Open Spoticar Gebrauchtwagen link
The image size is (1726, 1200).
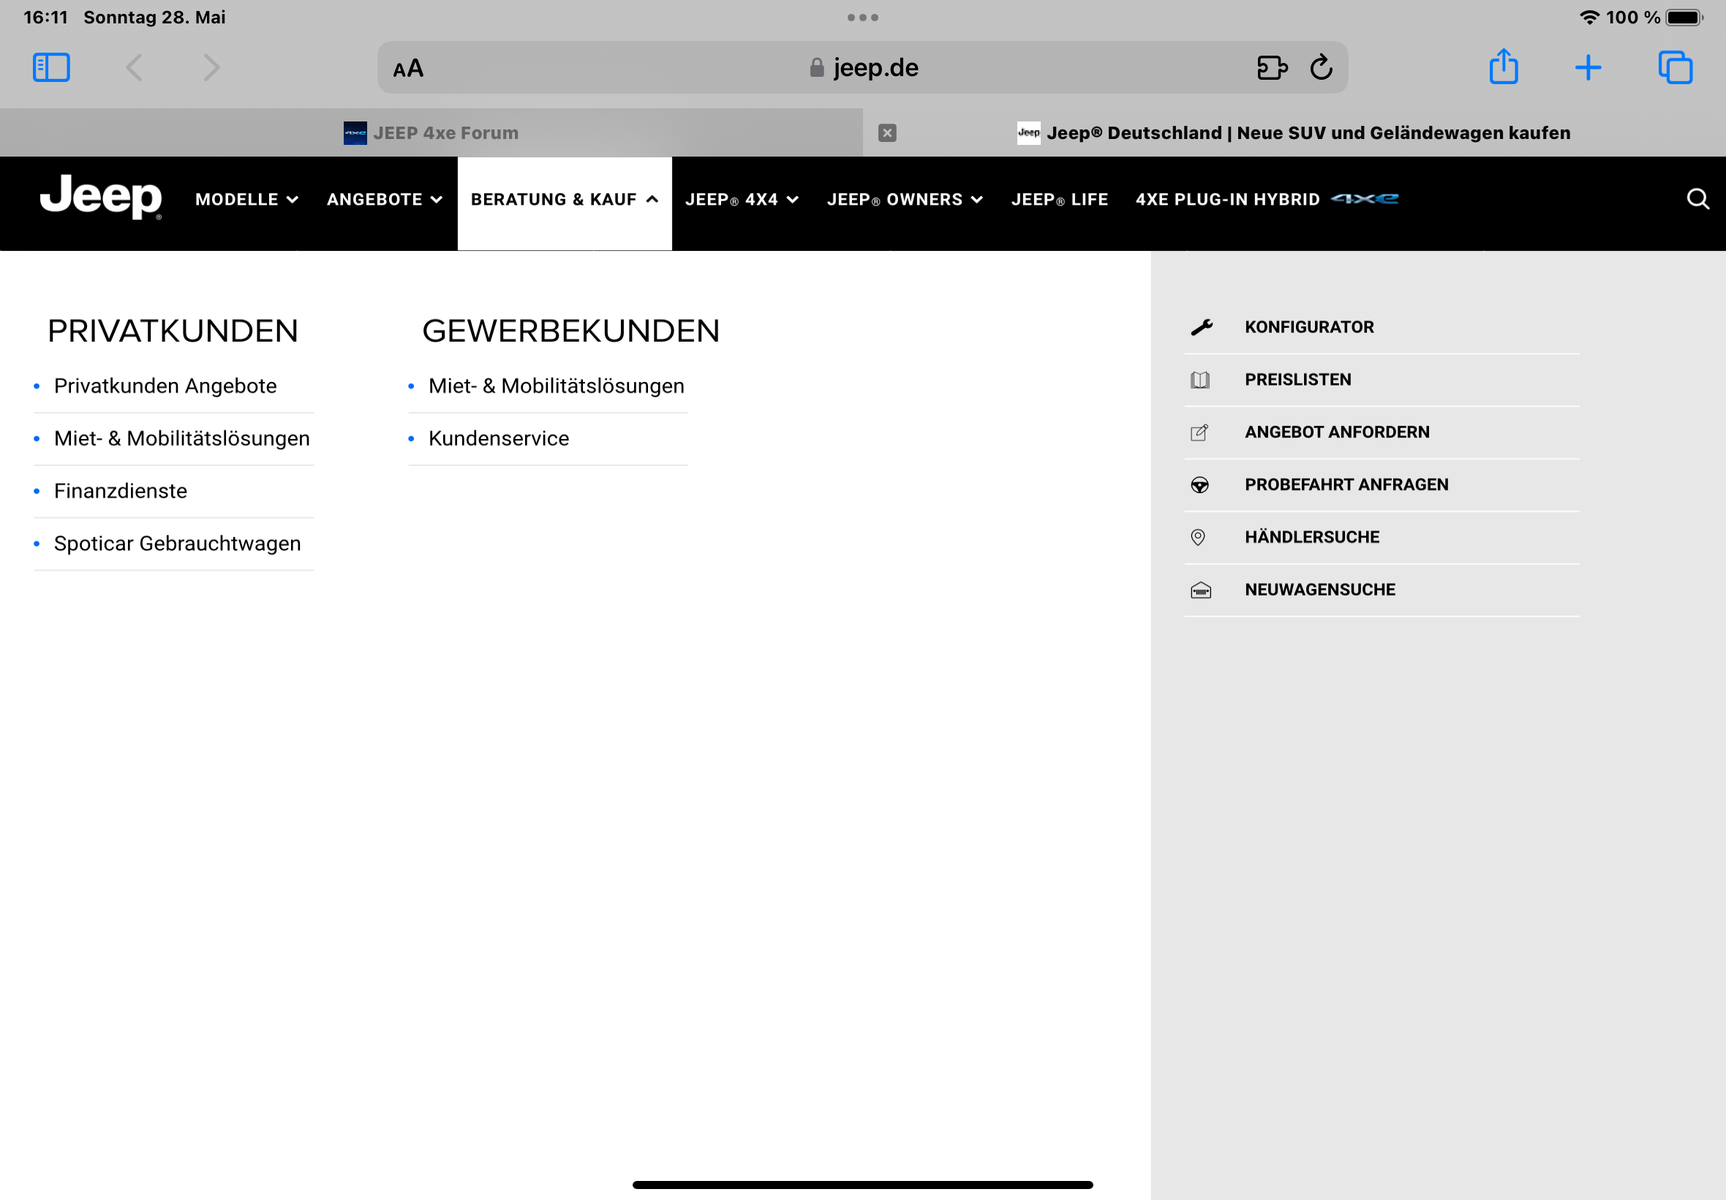pos(177,543)
